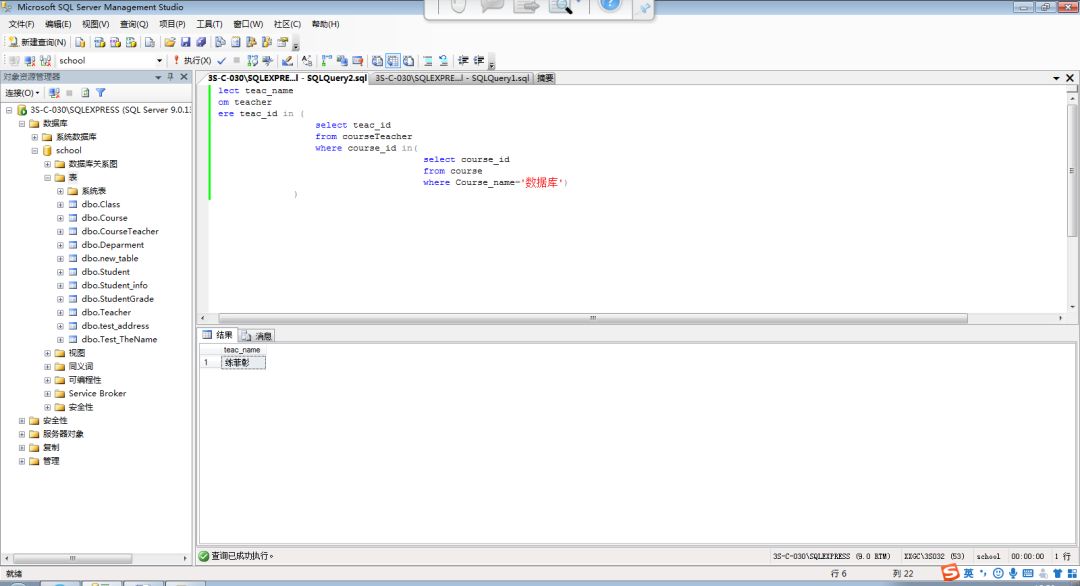Click the Save All icon in toolbar
This screenshot has height=586, width=1080.
[201, 42]
